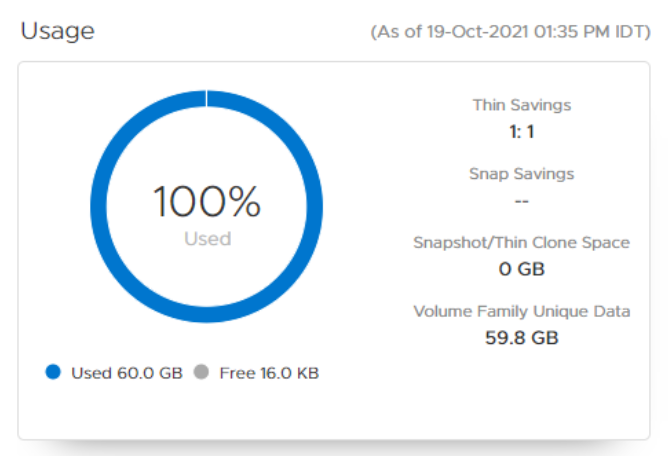Click the gray Used label under 100%
The height and width of the screenshot is (456, 672).
click(x=207, y=239)
